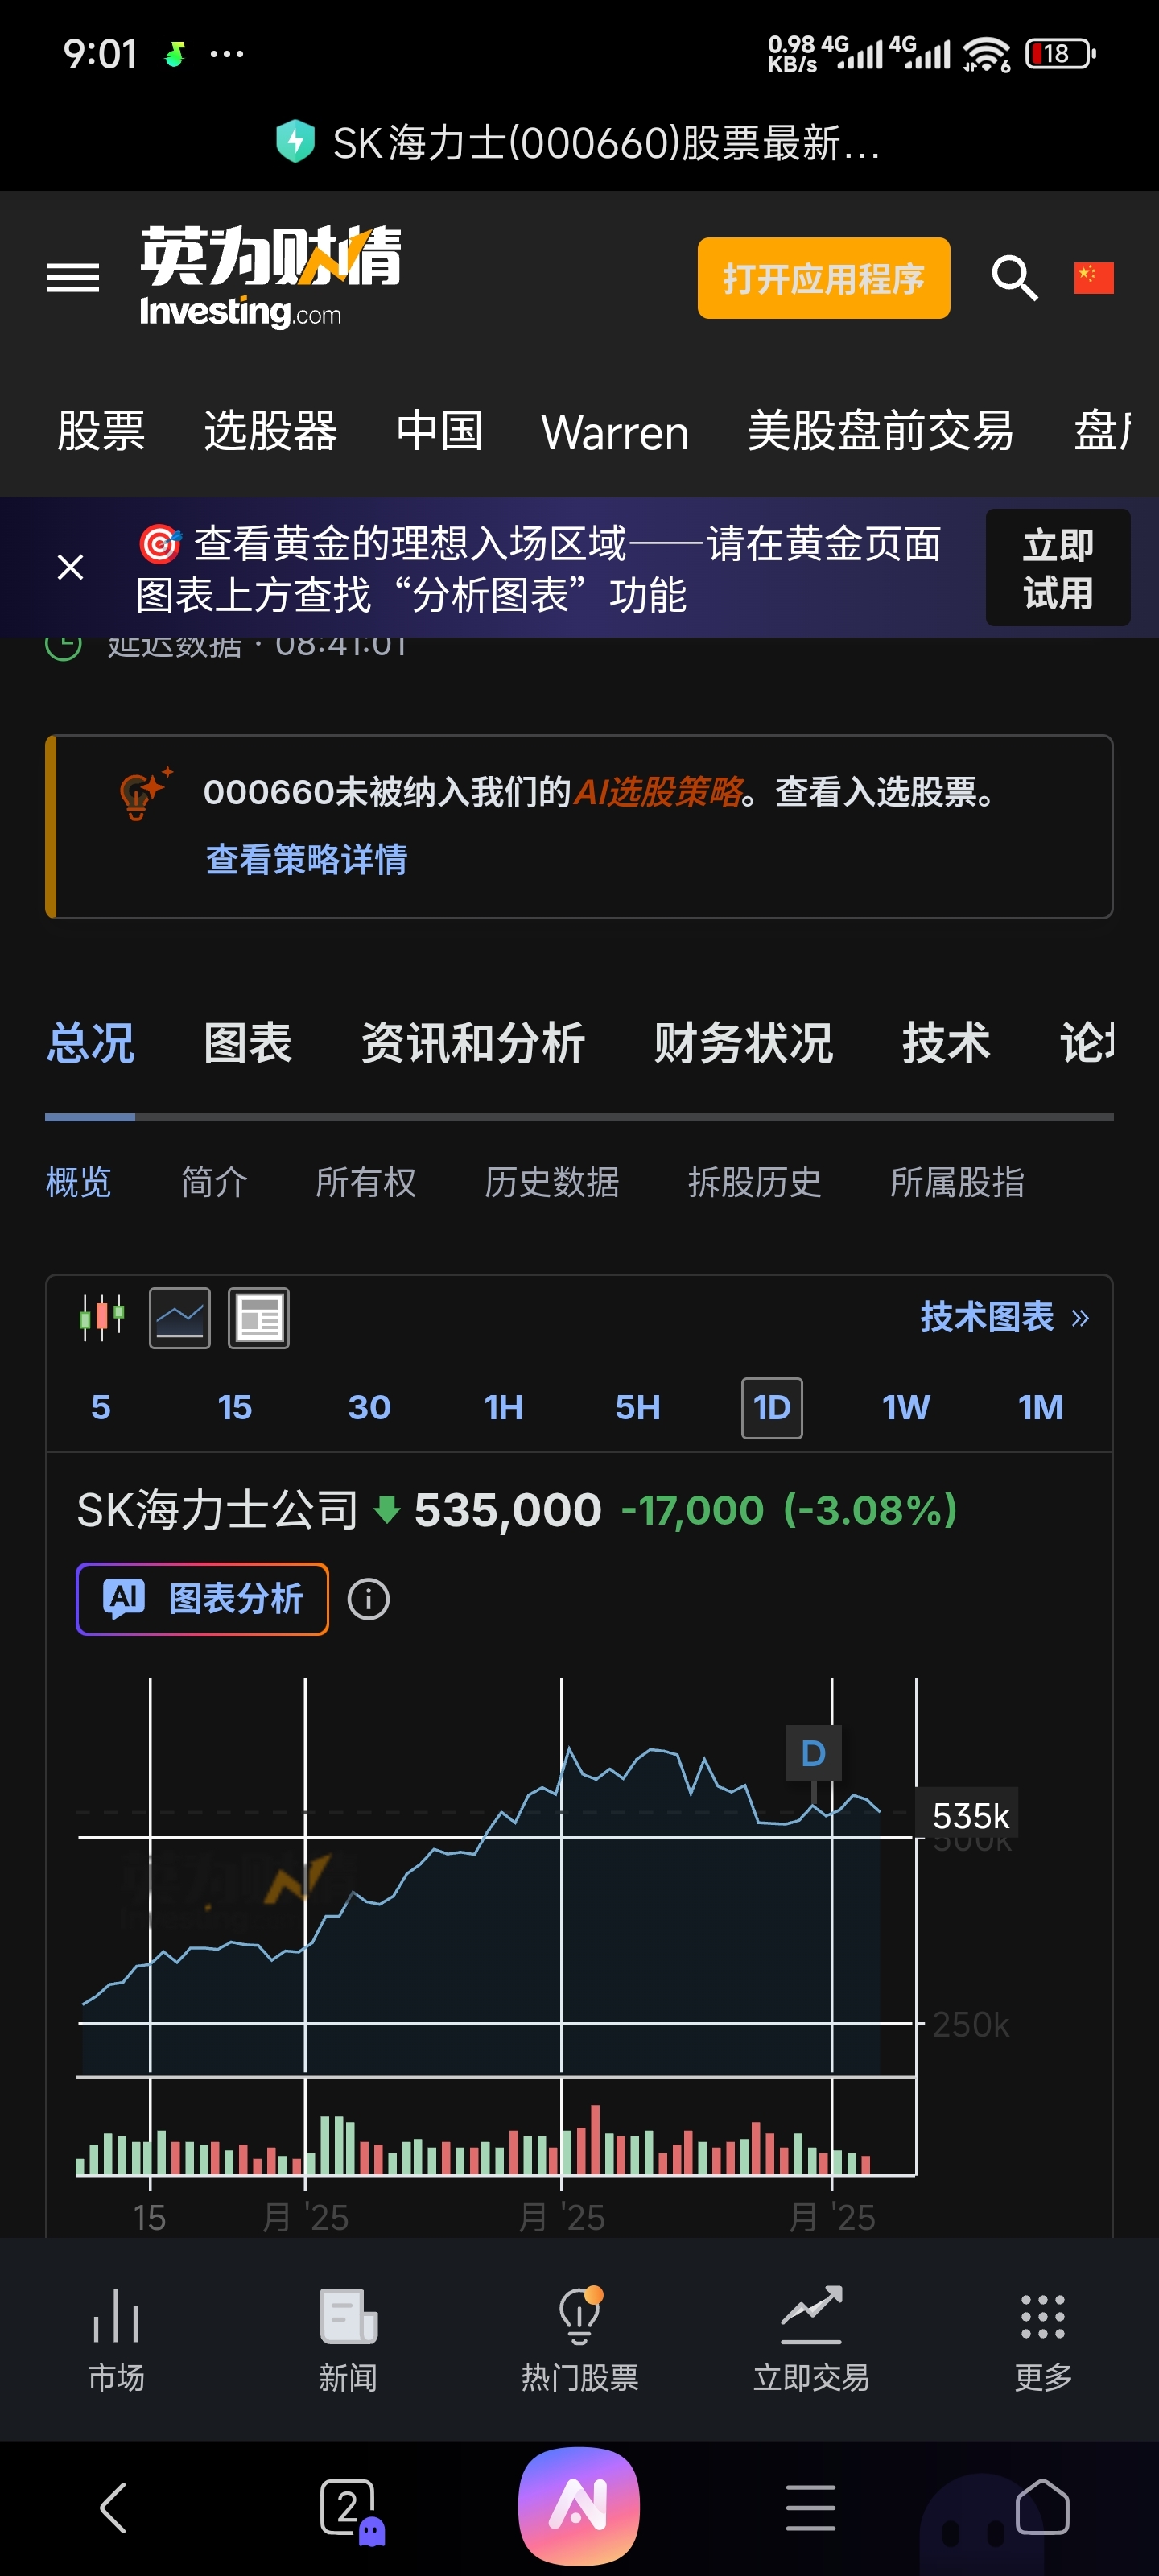Open the search magnifier
Image resolution: width=1159 pixels, height=2576 pixels.
[1014, 277]
